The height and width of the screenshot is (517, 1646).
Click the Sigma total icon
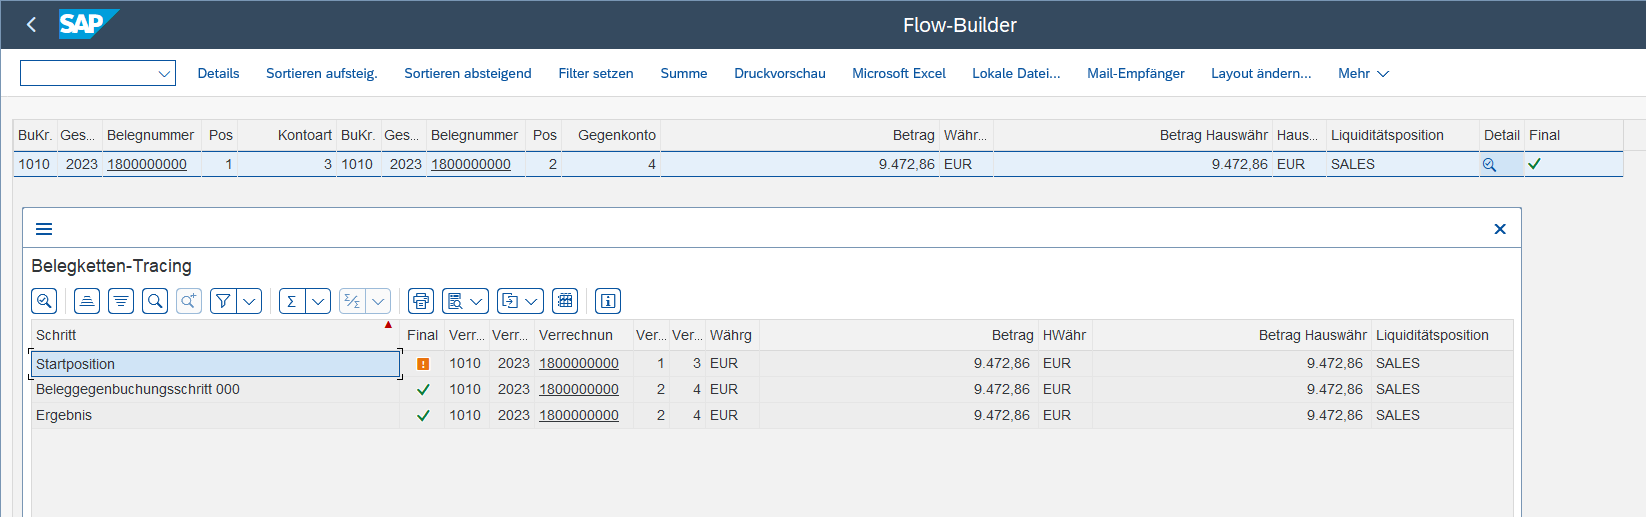click(292, 301)
